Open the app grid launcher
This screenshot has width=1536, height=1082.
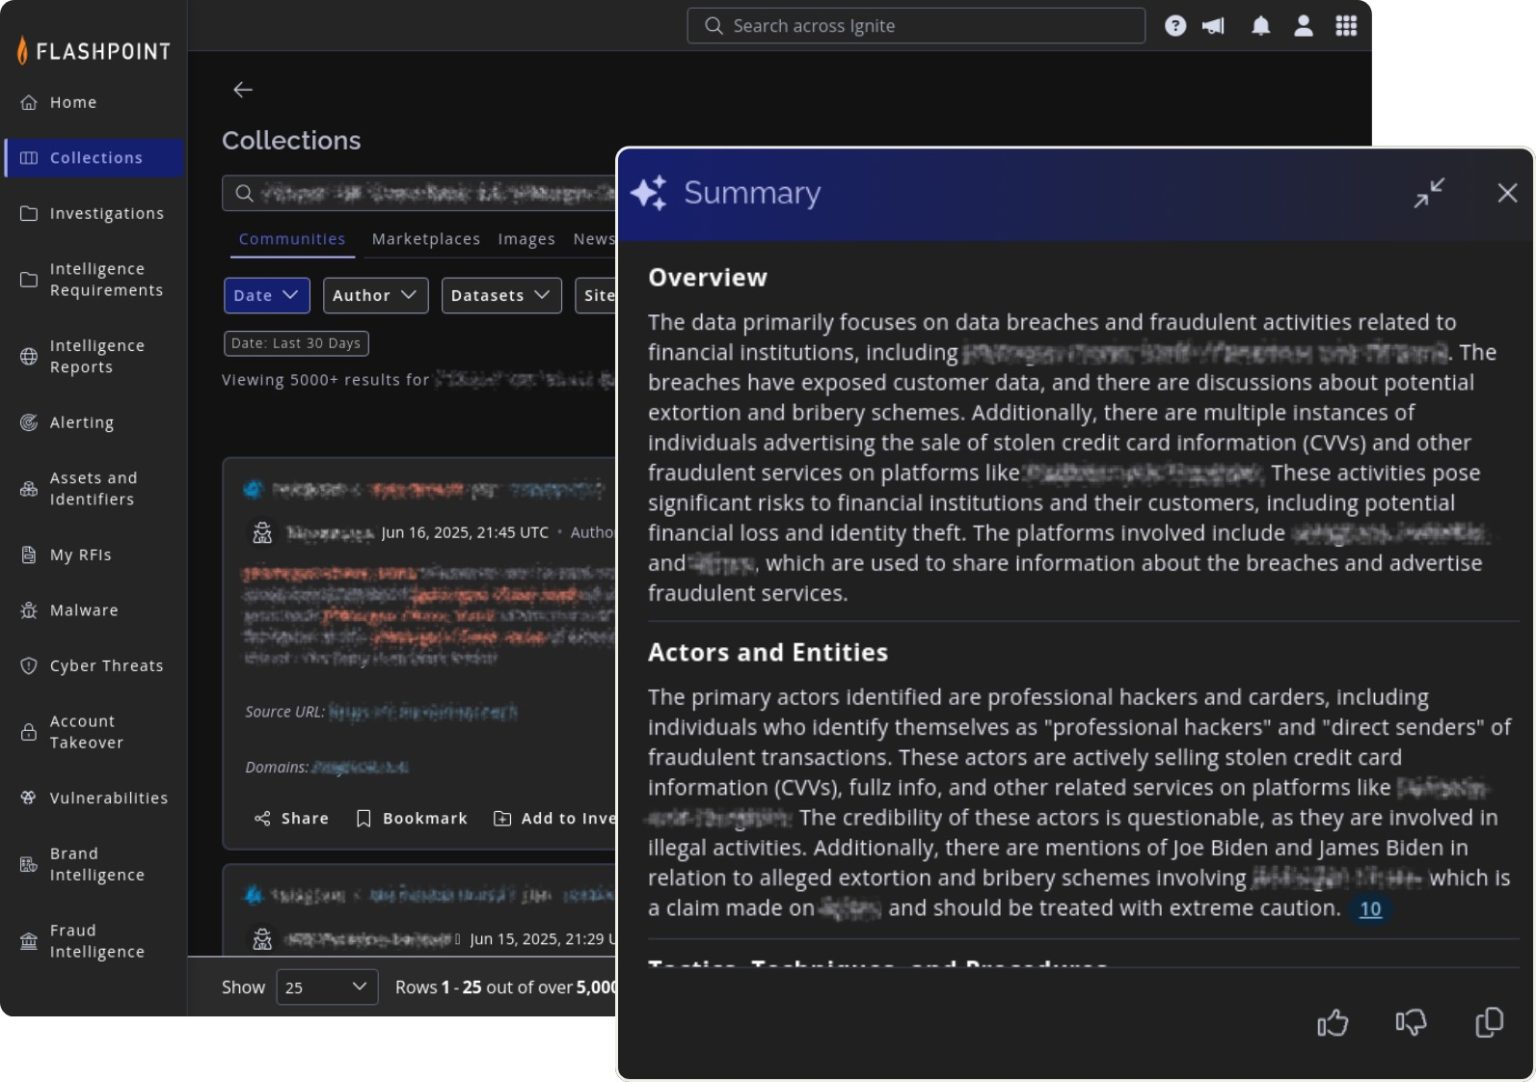1346,25
